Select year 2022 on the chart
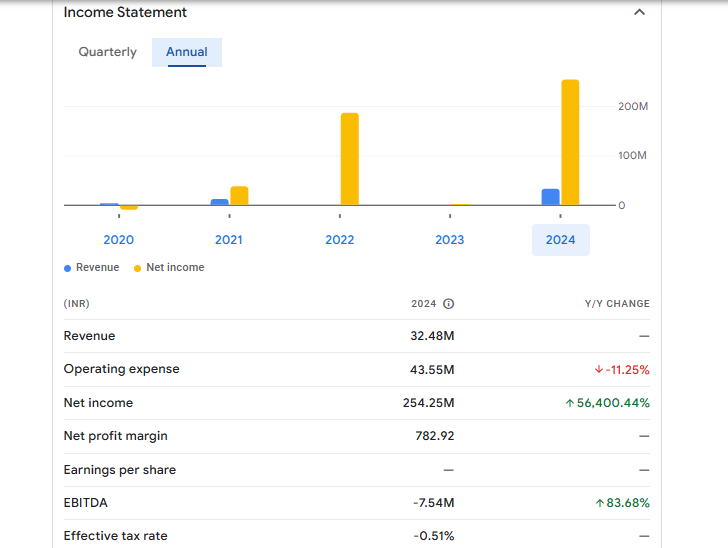 pyautogui.click(x=339, y=240)
